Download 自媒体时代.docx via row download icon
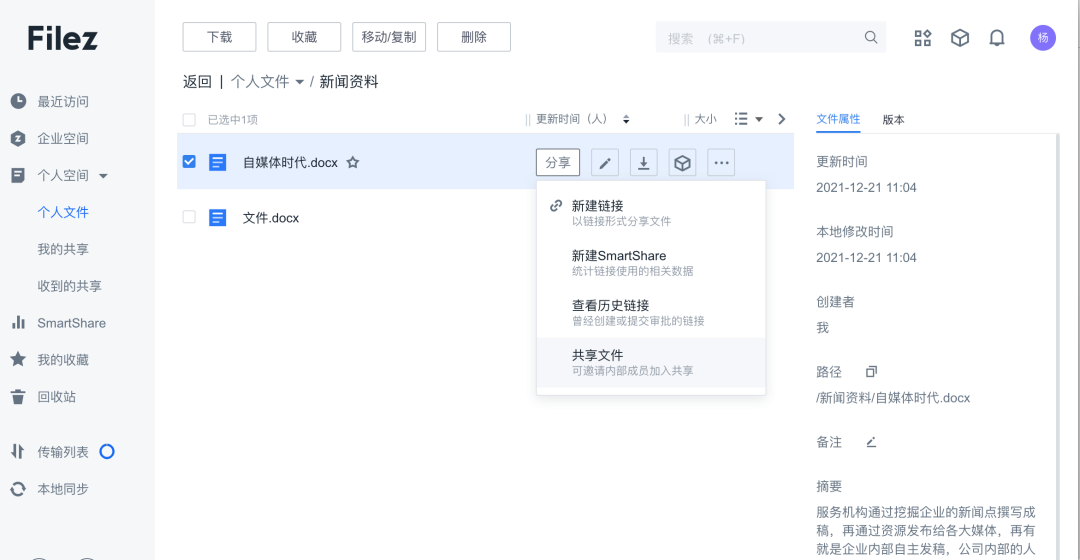 click(643, 163)
